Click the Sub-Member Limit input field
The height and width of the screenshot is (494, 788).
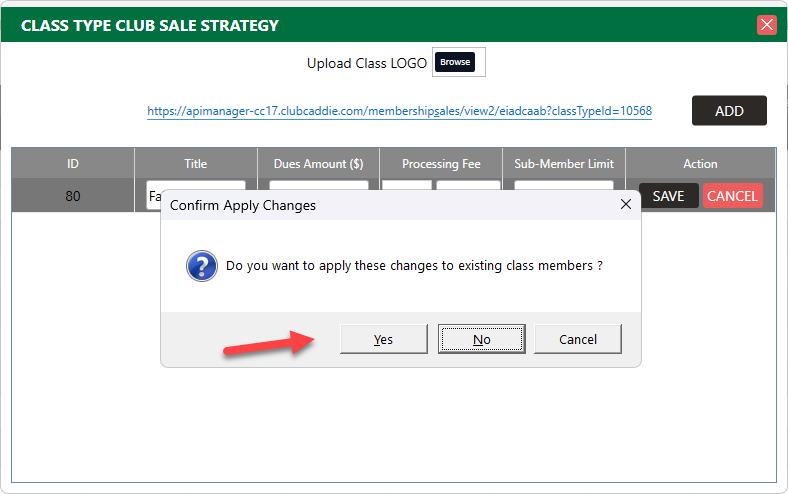click(x=564, y=185)
